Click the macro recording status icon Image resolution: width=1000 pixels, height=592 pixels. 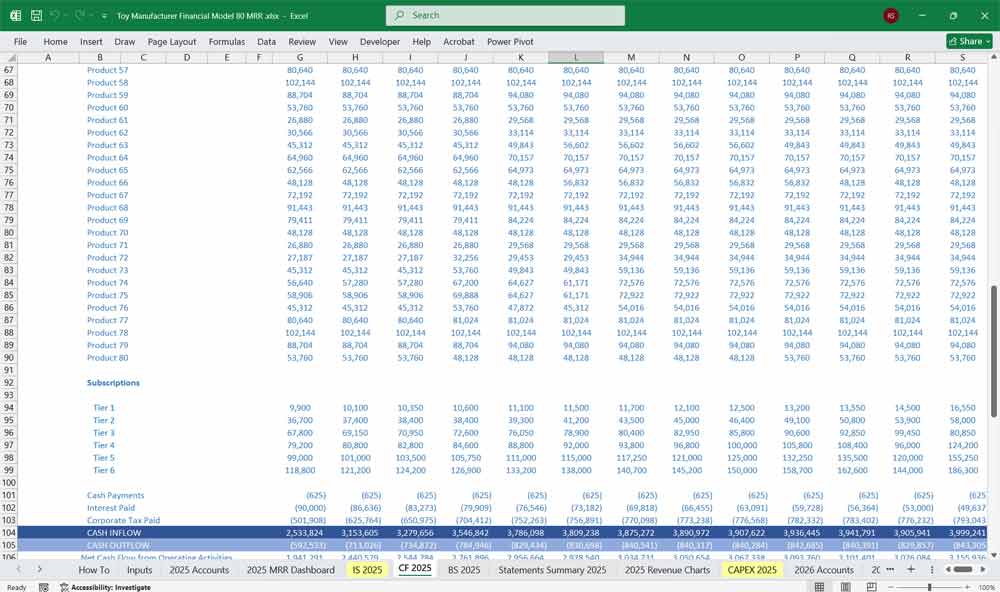(43, 587)
